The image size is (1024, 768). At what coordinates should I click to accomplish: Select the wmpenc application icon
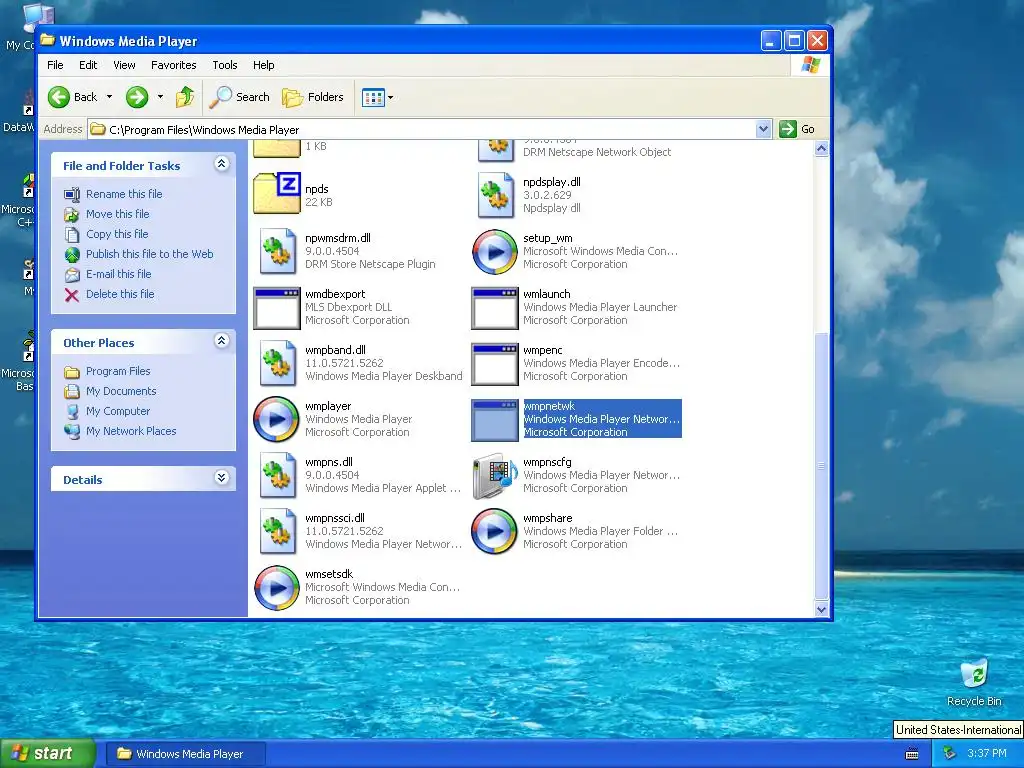pyautogui.click(x=495, y=364)
